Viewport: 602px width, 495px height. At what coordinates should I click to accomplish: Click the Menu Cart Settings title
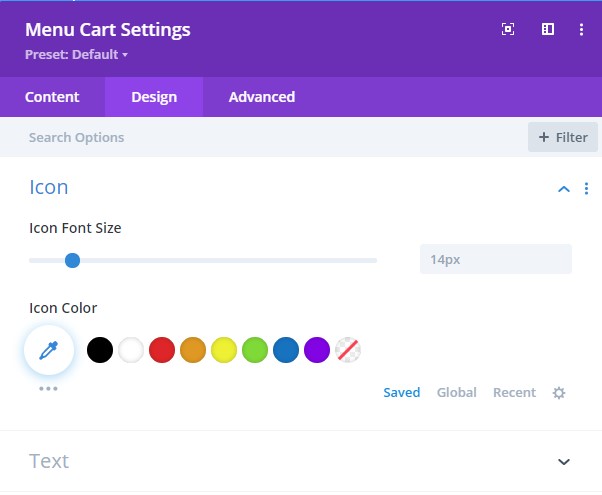coord(108,30)
